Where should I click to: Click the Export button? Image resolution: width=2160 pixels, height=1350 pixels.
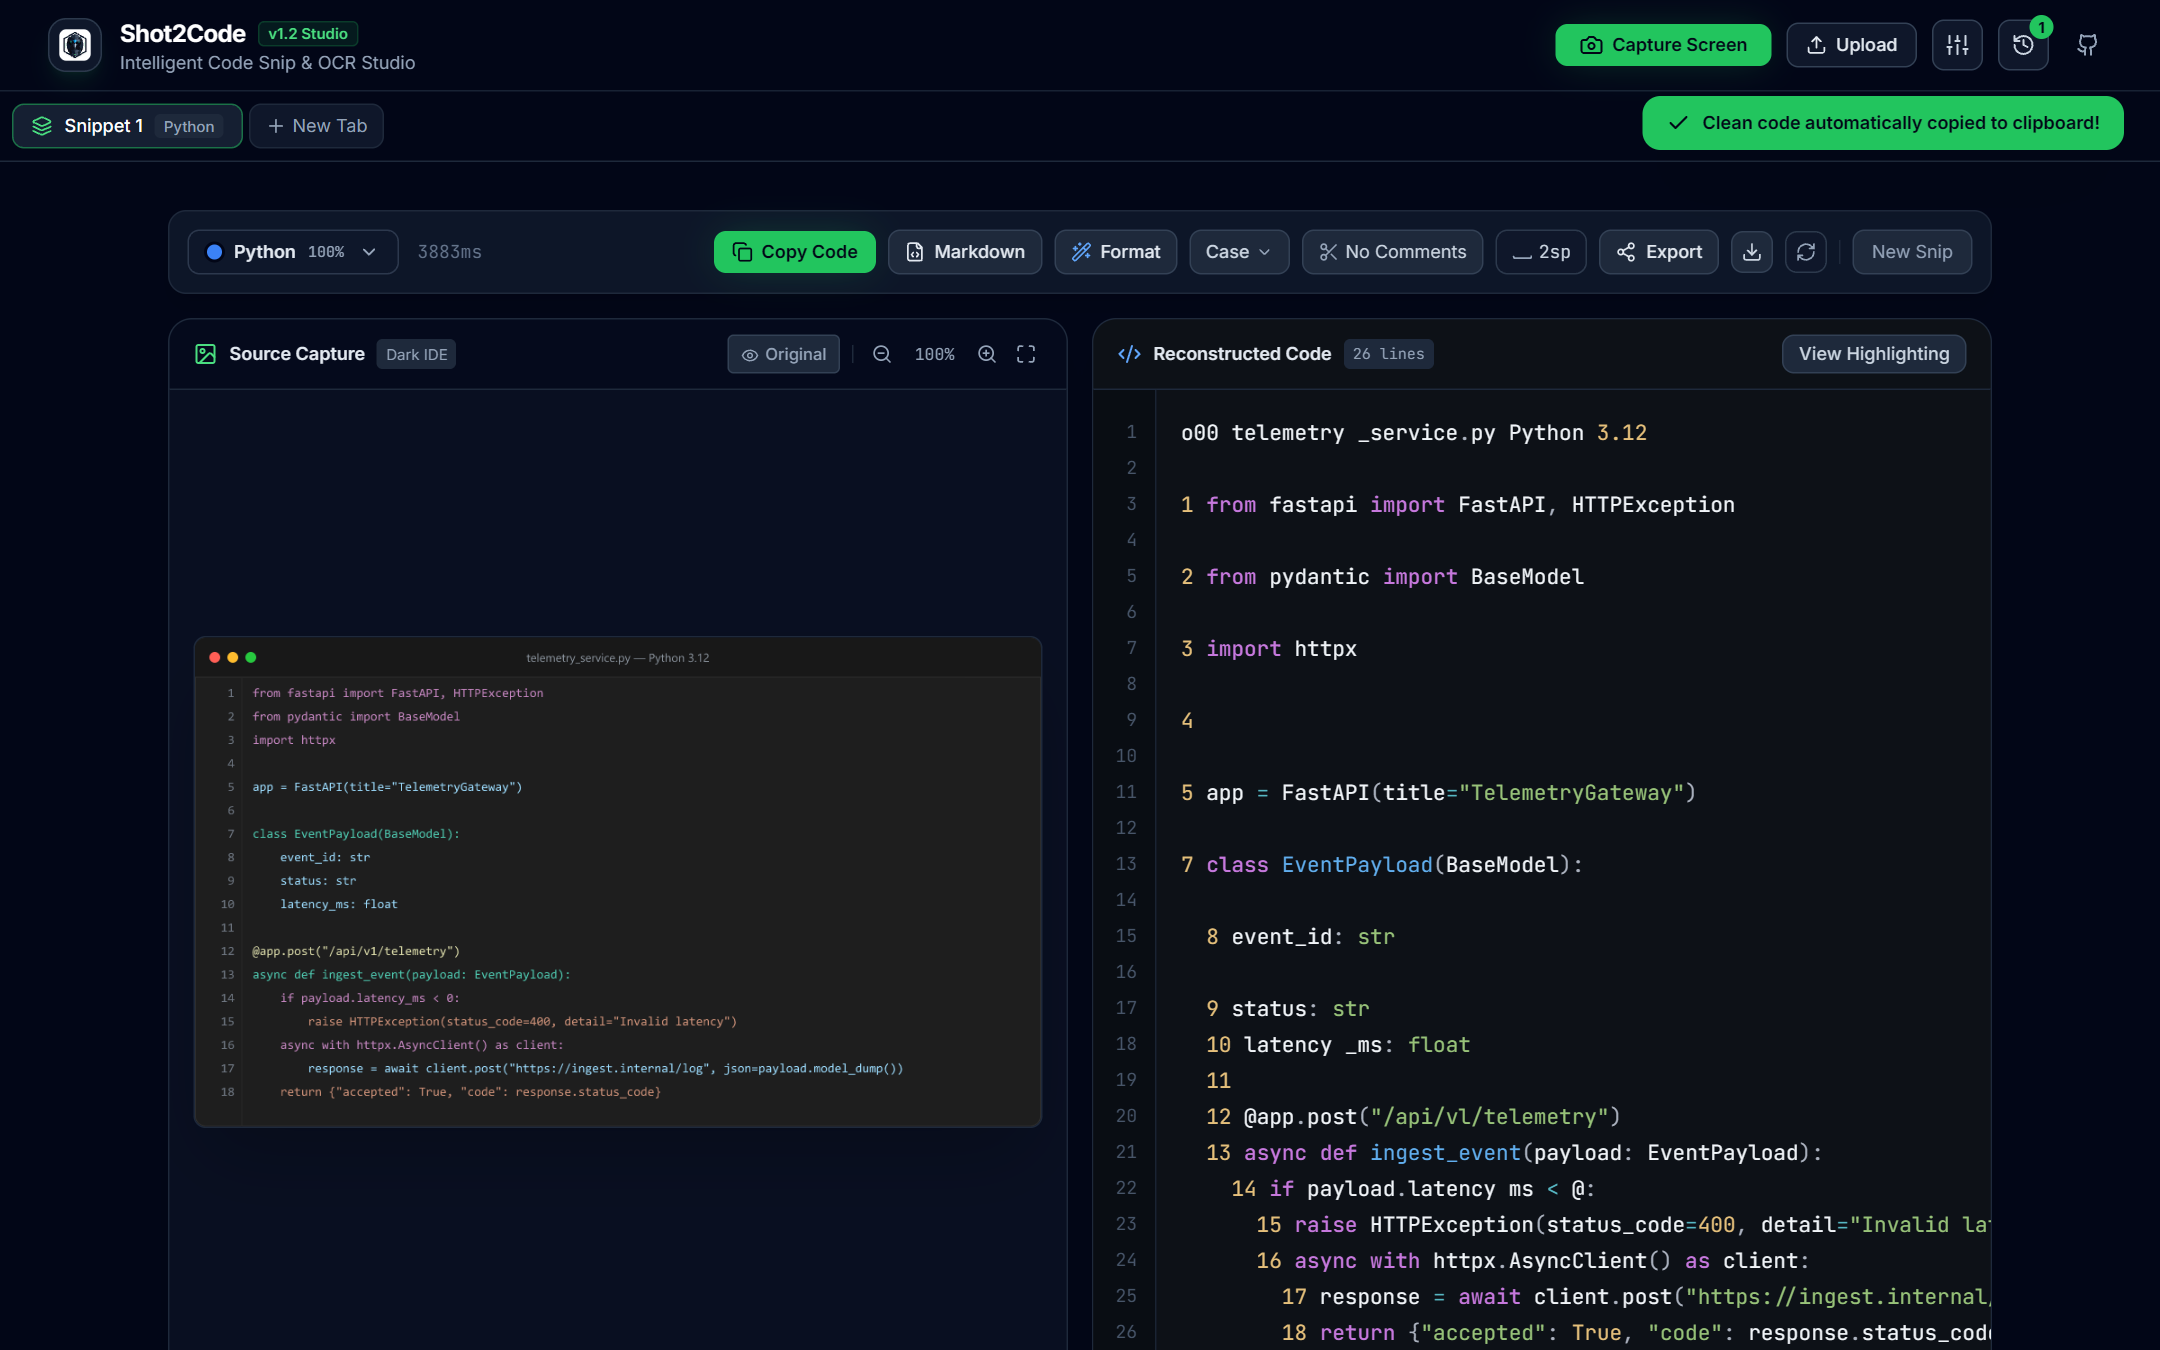tap(1659, 252)
